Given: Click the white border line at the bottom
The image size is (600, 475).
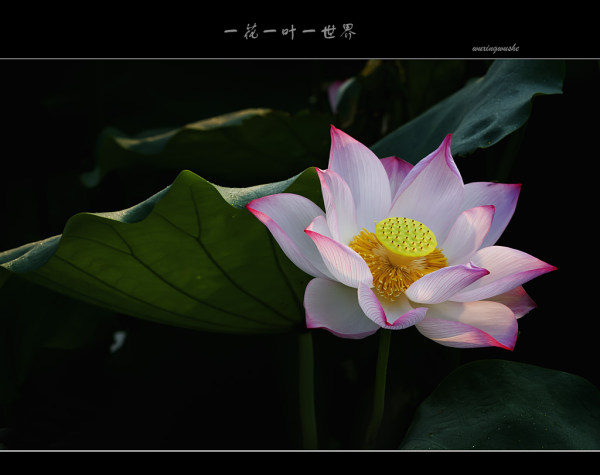Looking at the screenshot, I should point(300,451).
